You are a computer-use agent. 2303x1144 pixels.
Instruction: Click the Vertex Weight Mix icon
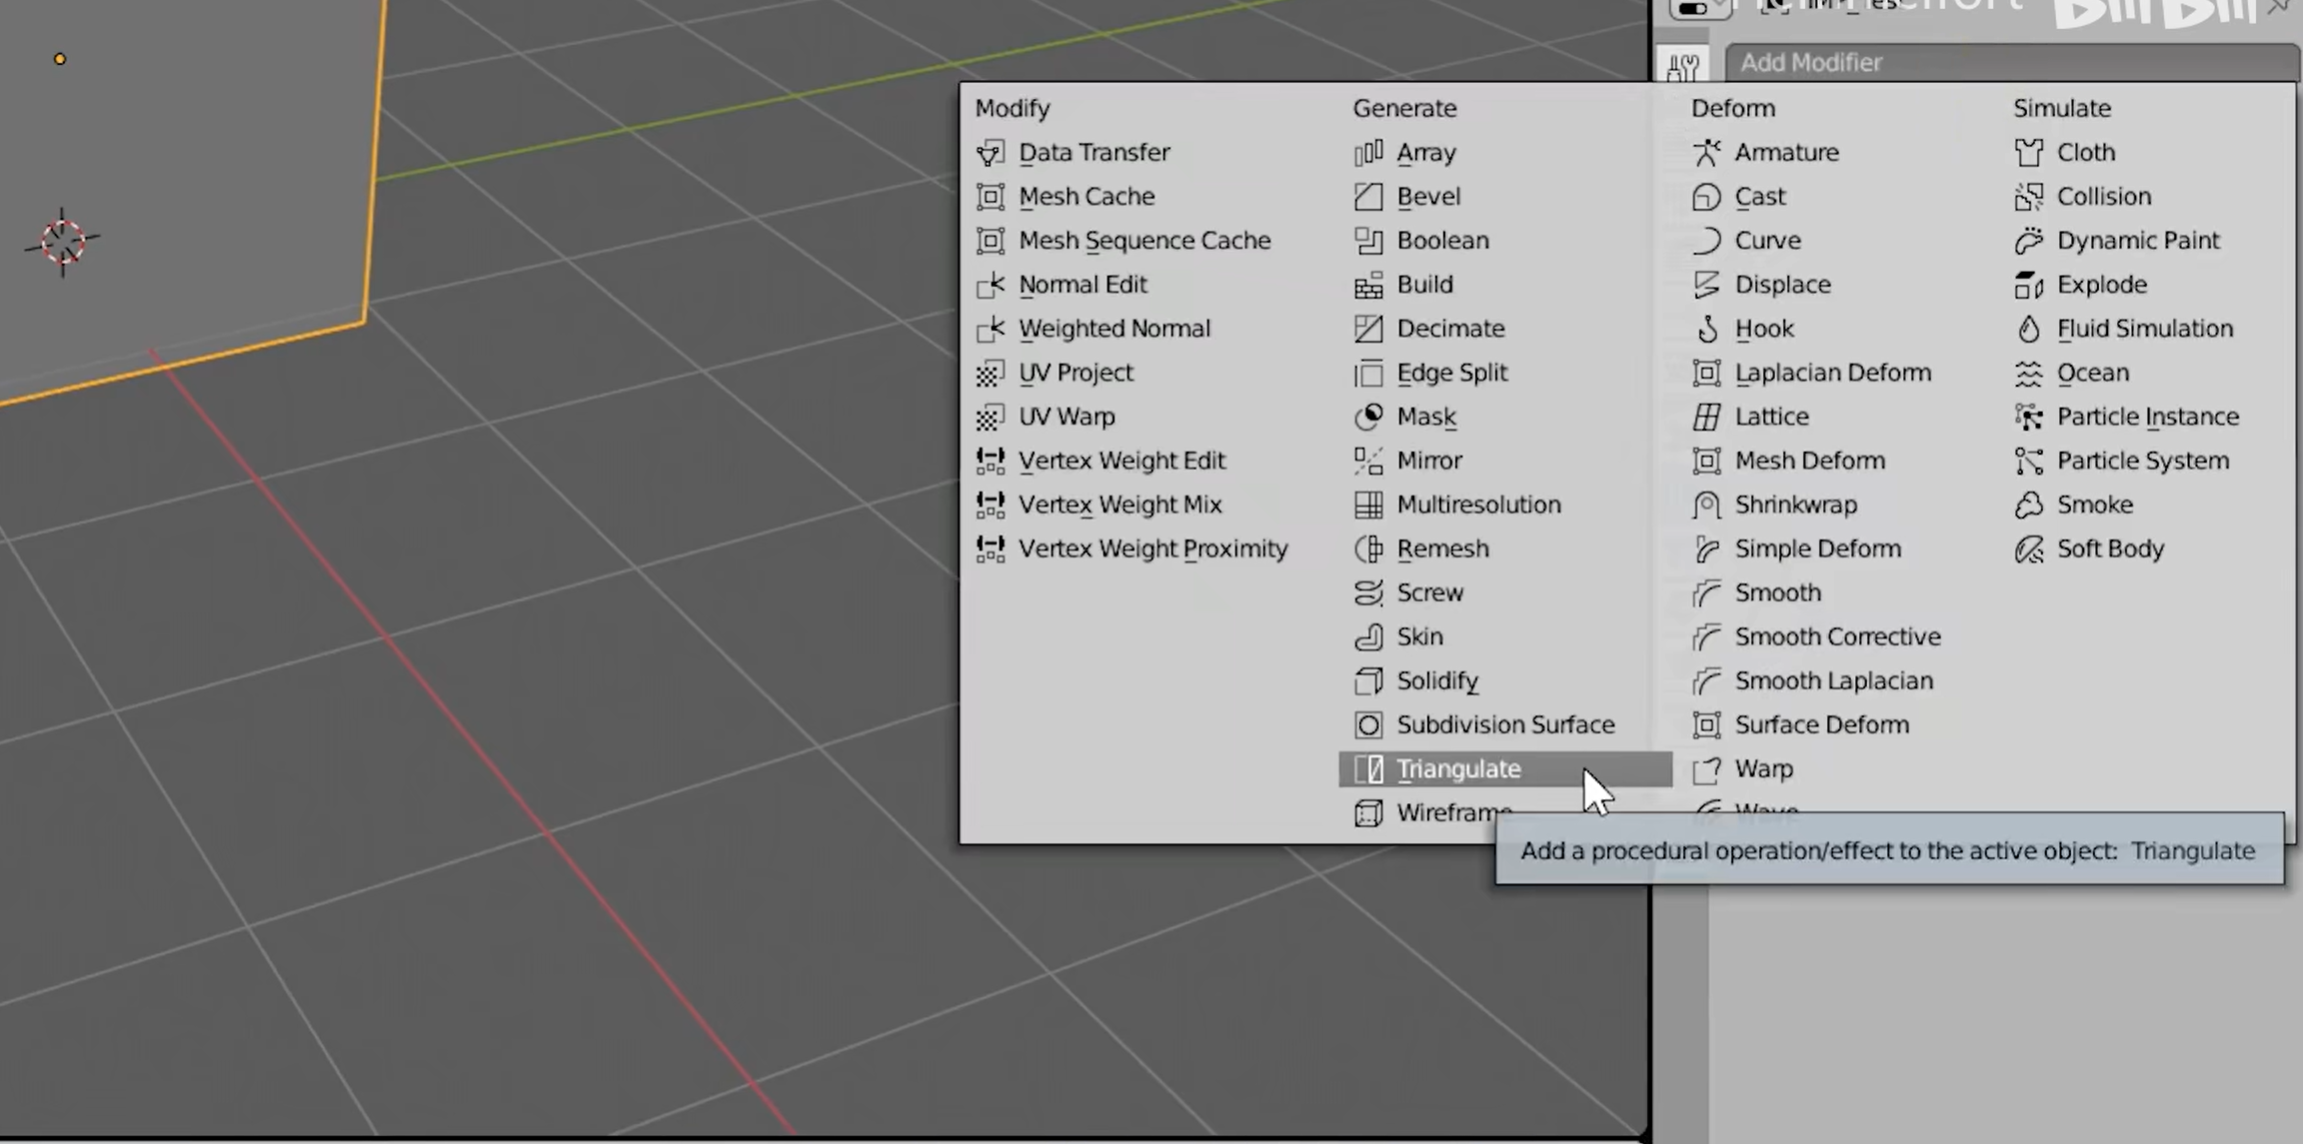(x=990, y=504)
